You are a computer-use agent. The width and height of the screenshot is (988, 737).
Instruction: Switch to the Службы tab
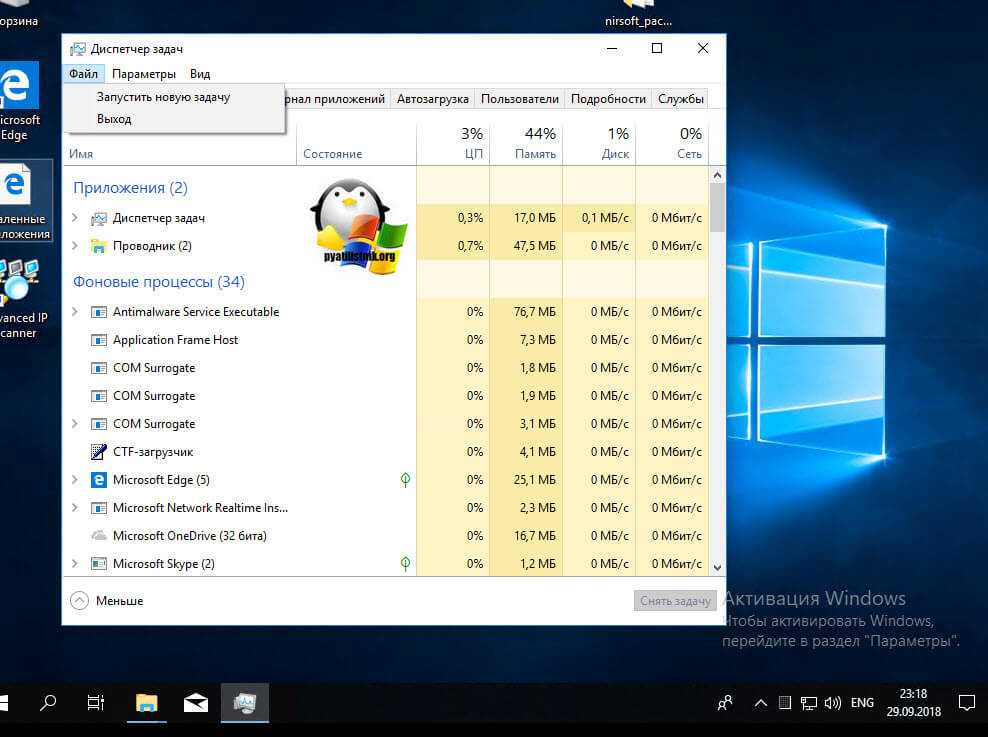[x=680, y=99]
